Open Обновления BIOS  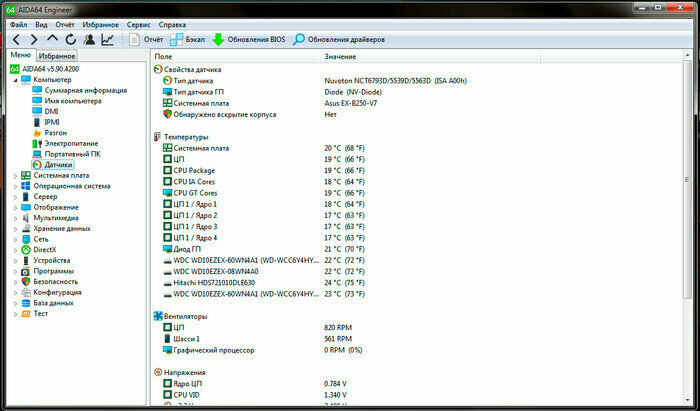[249, 40]
